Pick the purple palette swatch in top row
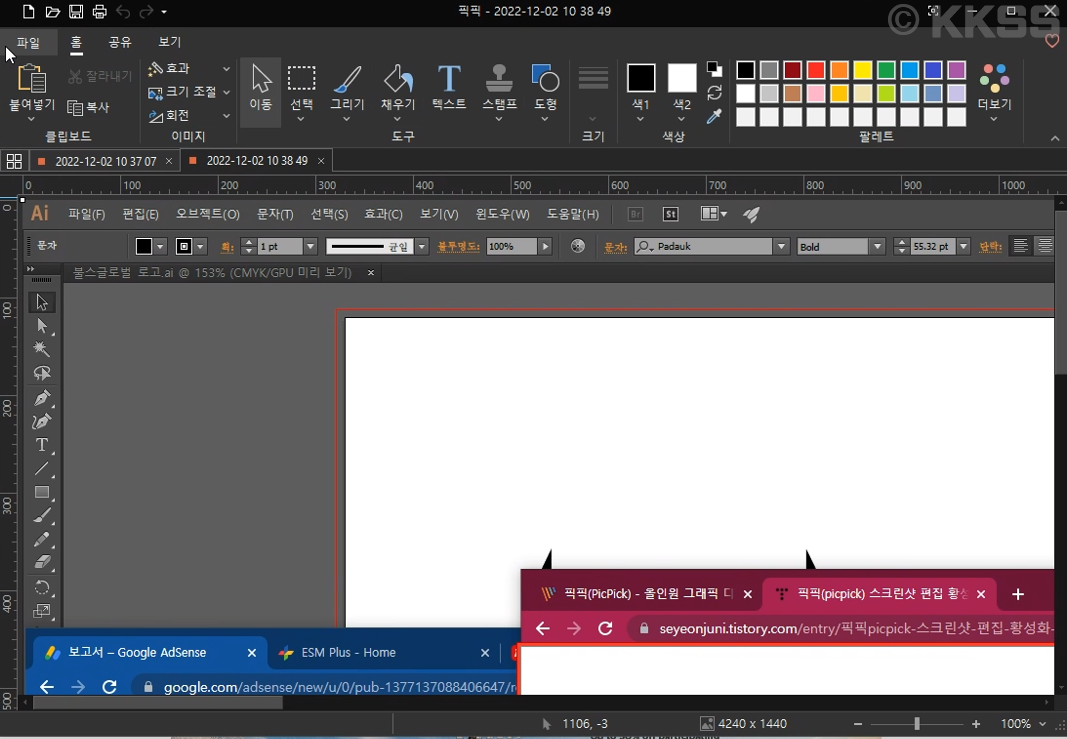Screen dimensions: 1067x739 [x=957, y=70]
